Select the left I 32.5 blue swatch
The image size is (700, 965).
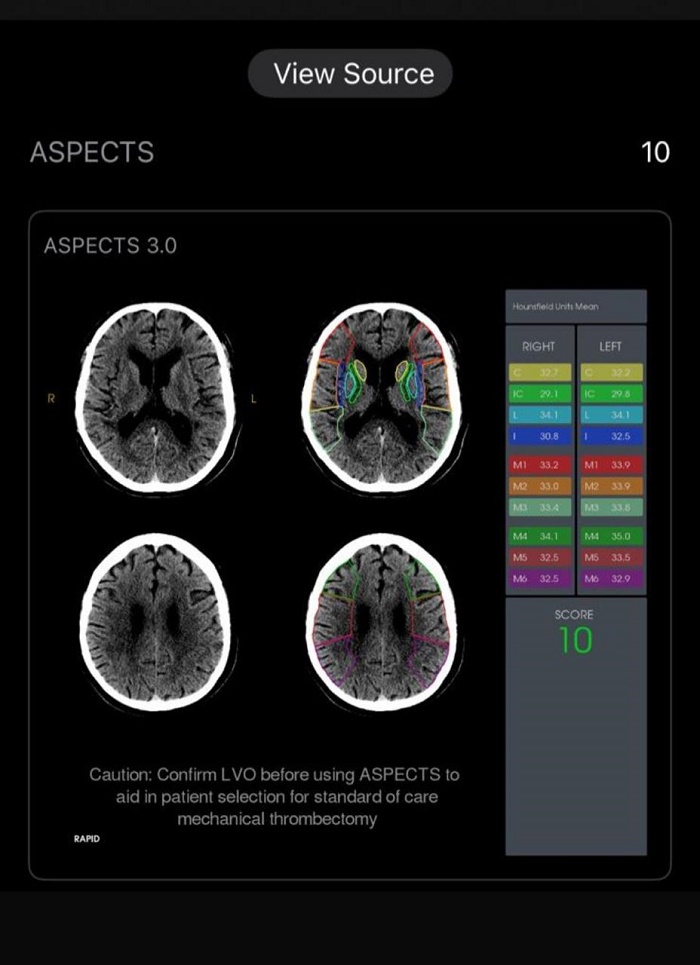pos(611,436)
